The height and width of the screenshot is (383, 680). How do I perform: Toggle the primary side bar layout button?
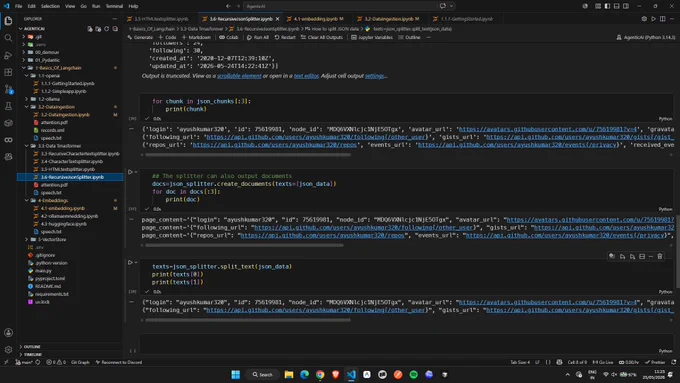[x=607, y=6]
